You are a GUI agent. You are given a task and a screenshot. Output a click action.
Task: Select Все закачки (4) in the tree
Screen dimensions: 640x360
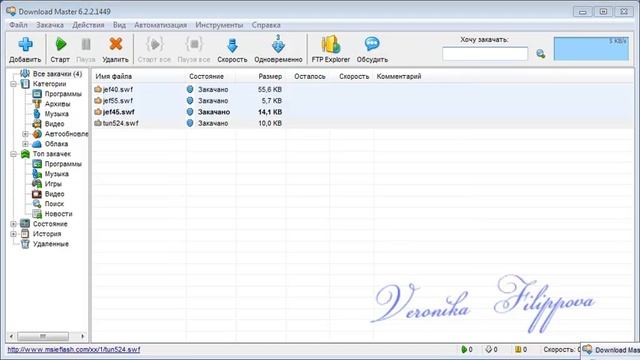[57, 74]
